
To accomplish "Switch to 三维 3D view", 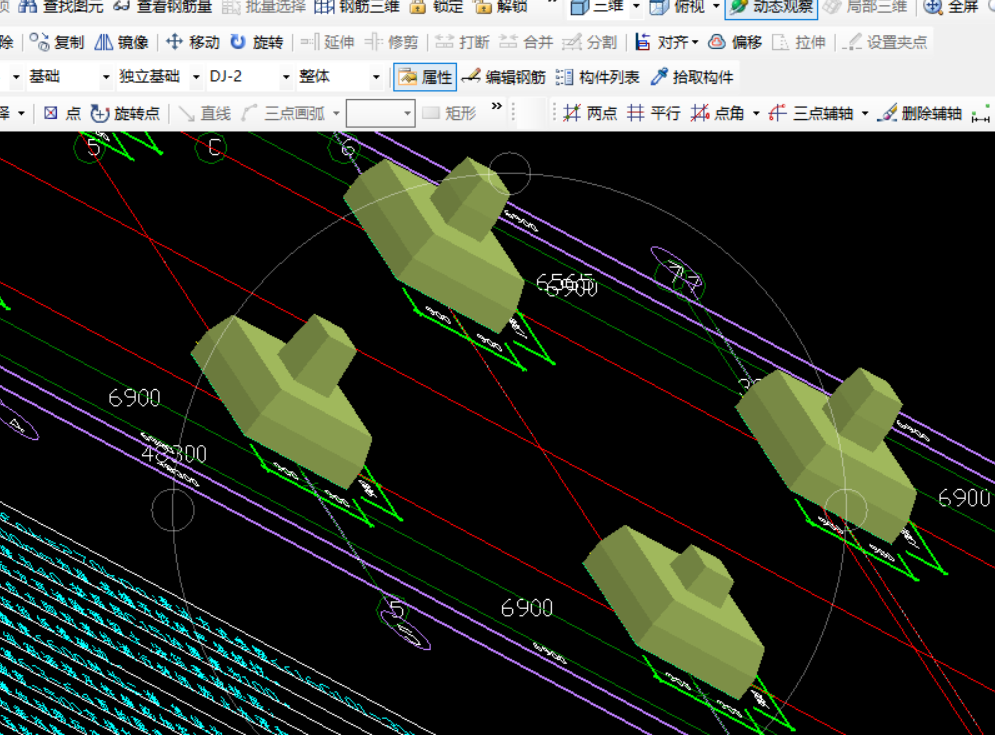I will click(x=598, y=7).
